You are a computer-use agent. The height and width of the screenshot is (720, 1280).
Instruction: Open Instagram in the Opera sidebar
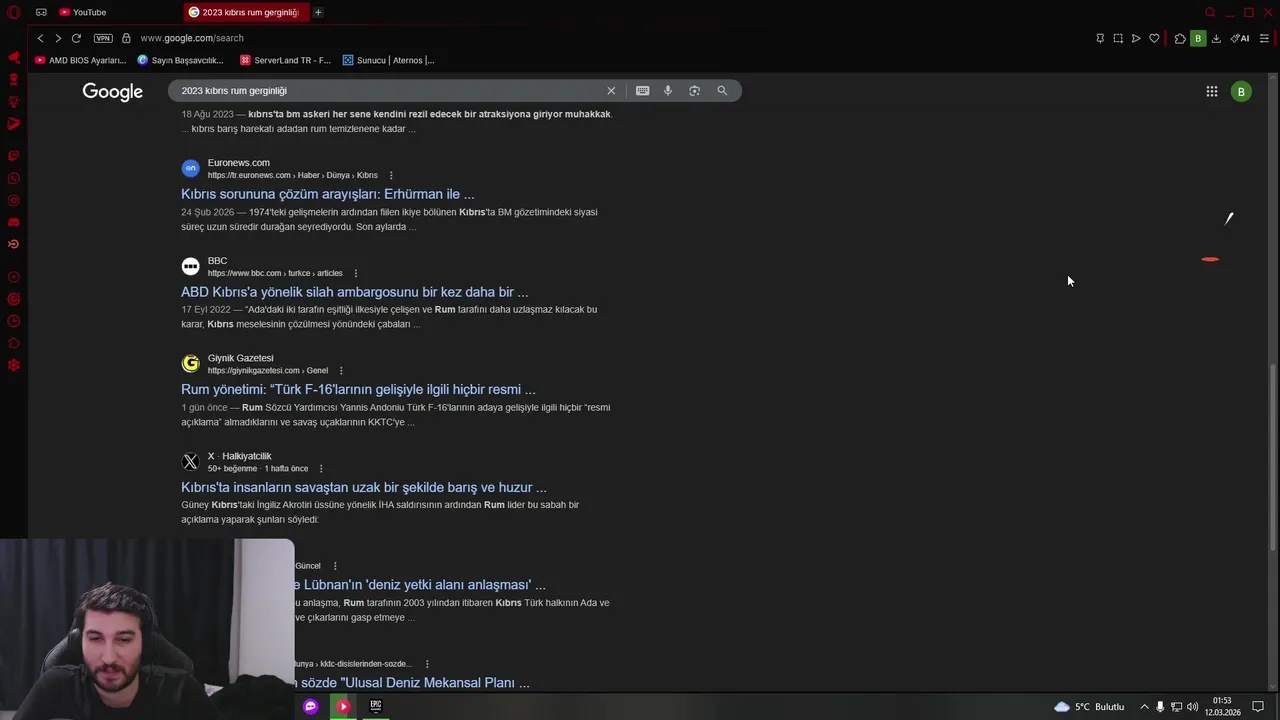[x=14, y=200]
